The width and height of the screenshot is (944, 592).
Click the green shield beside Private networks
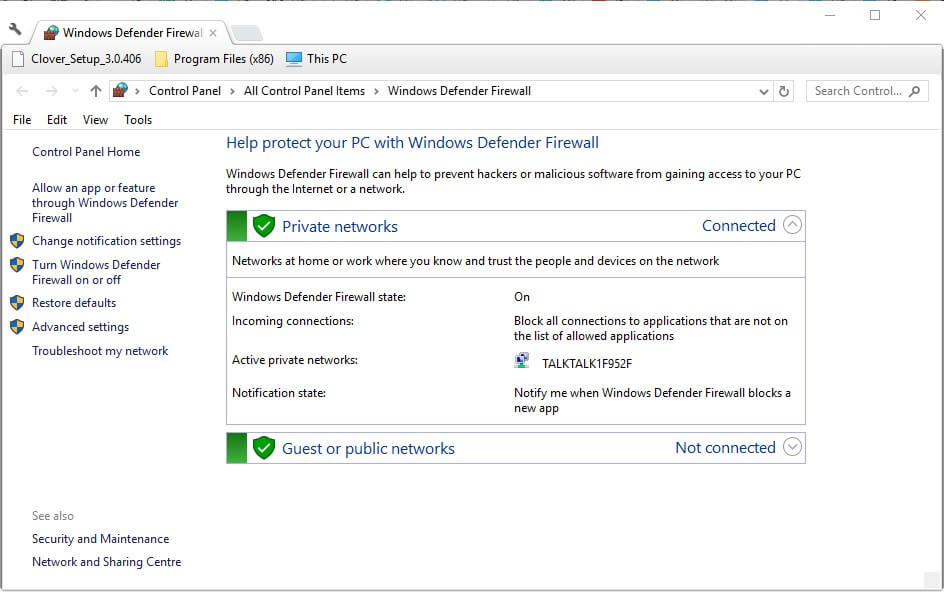pyautogui.click(x=264, y=226)
